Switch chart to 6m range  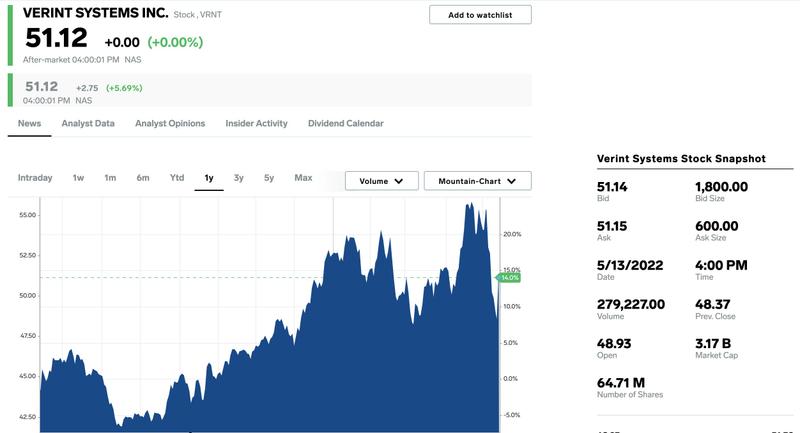click(143, 178)
